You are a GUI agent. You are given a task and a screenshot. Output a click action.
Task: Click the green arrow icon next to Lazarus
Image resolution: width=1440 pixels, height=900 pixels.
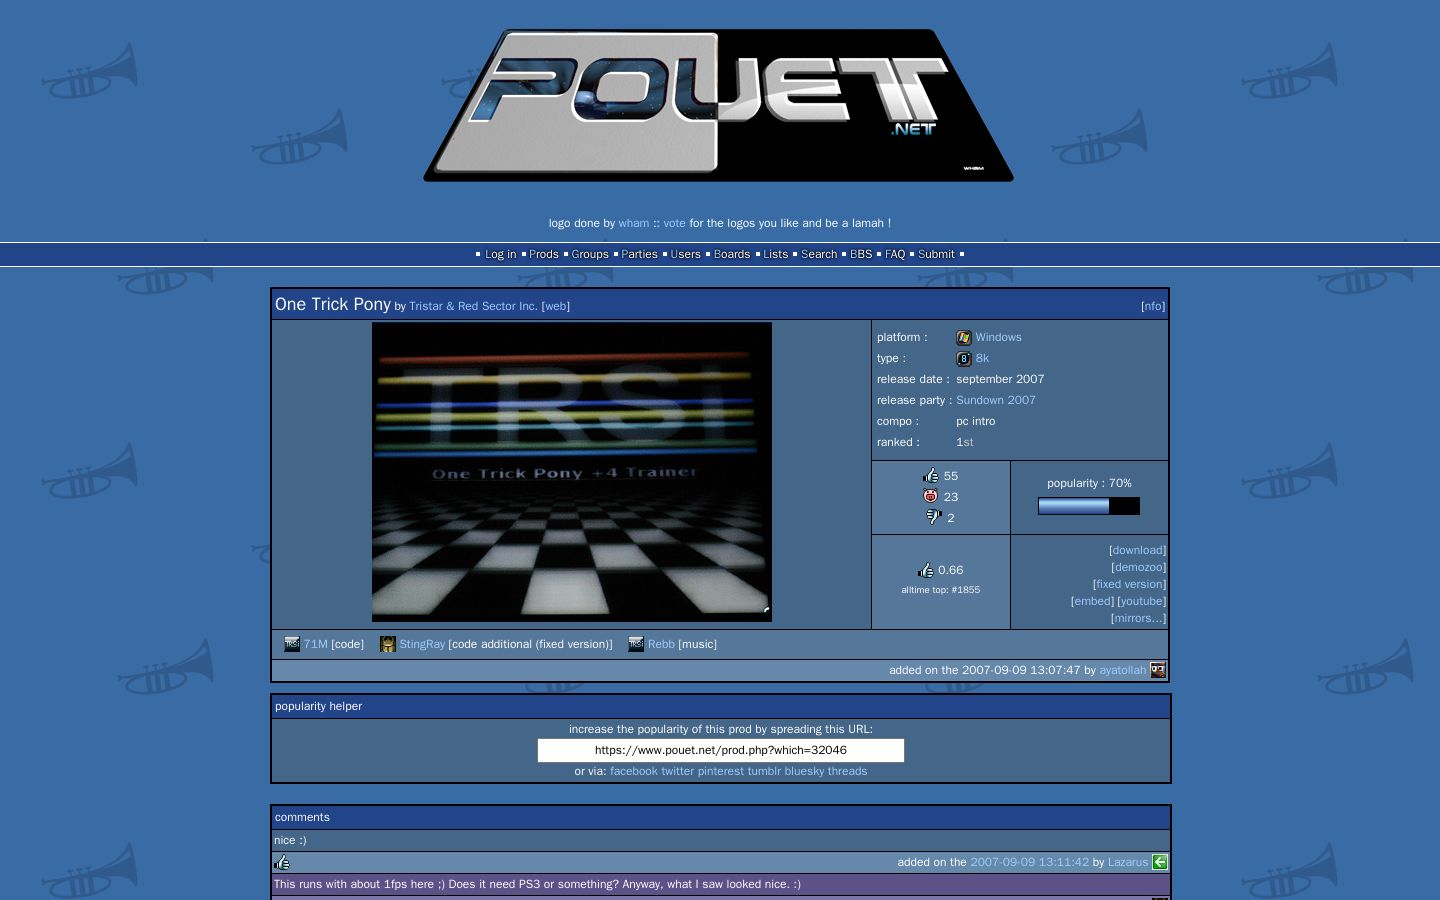pos(1160,862)
